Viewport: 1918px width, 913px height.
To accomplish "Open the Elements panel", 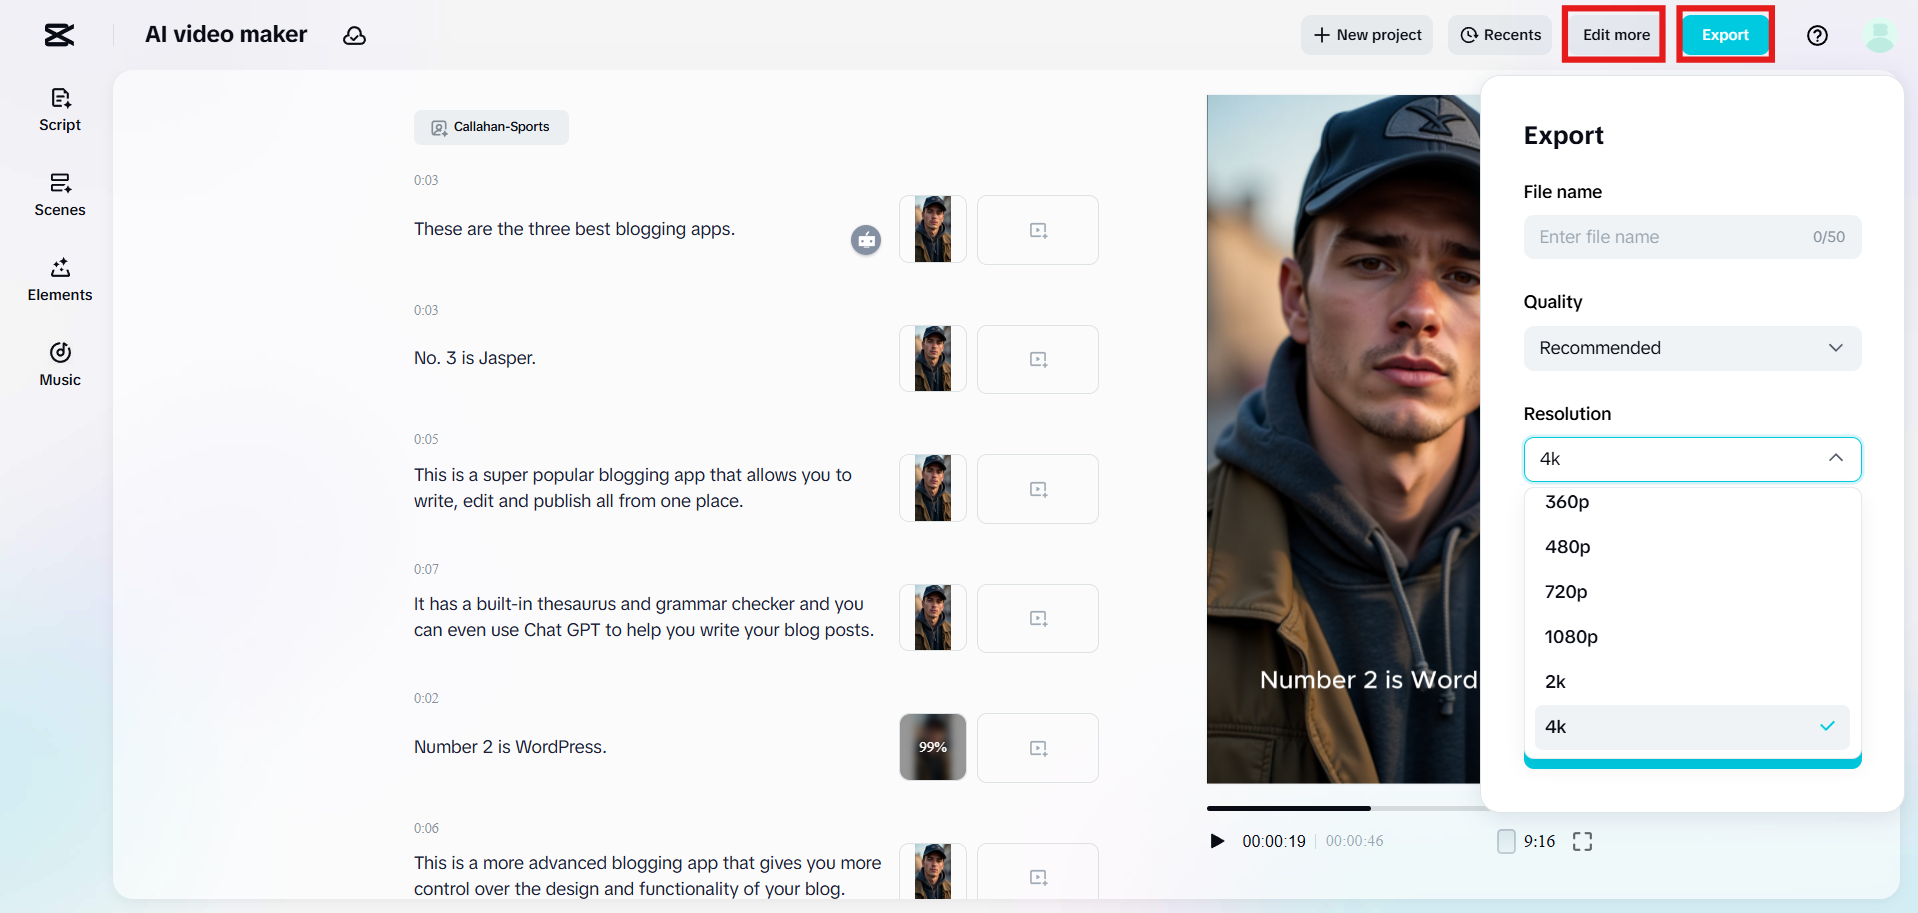I will tap(60, 280).
